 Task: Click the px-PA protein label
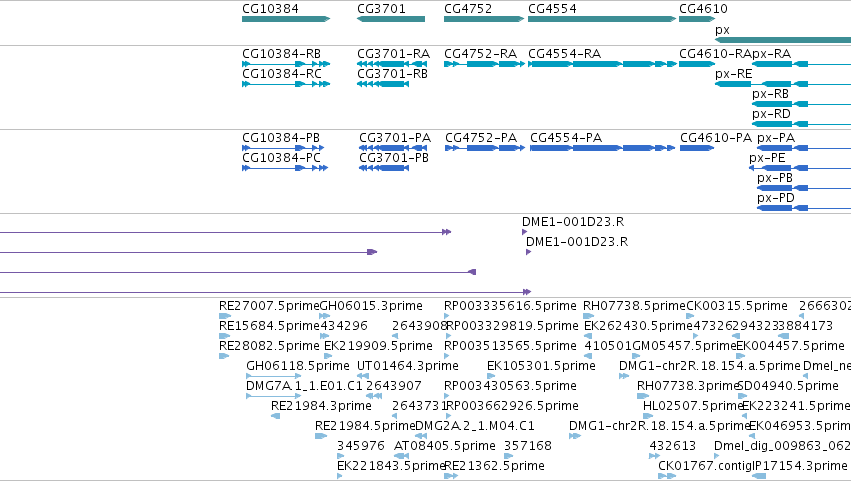point(776,138)
